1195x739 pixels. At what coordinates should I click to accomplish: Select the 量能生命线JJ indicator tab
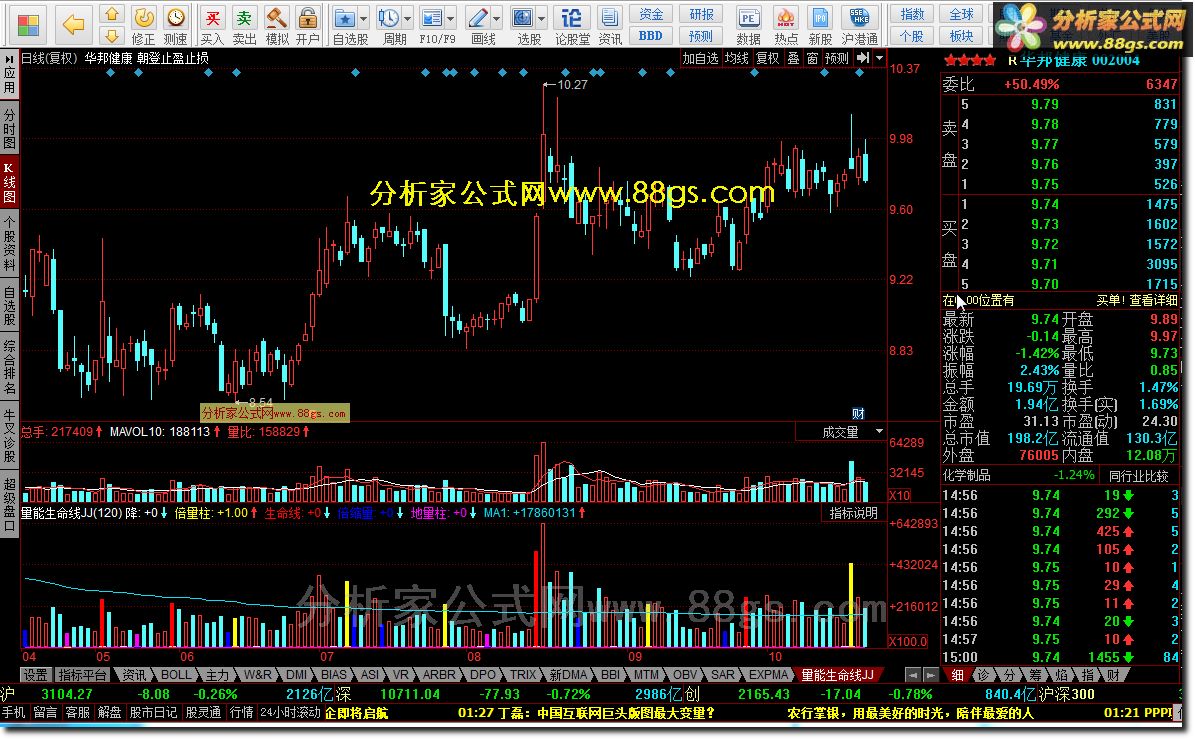(837, 675)
